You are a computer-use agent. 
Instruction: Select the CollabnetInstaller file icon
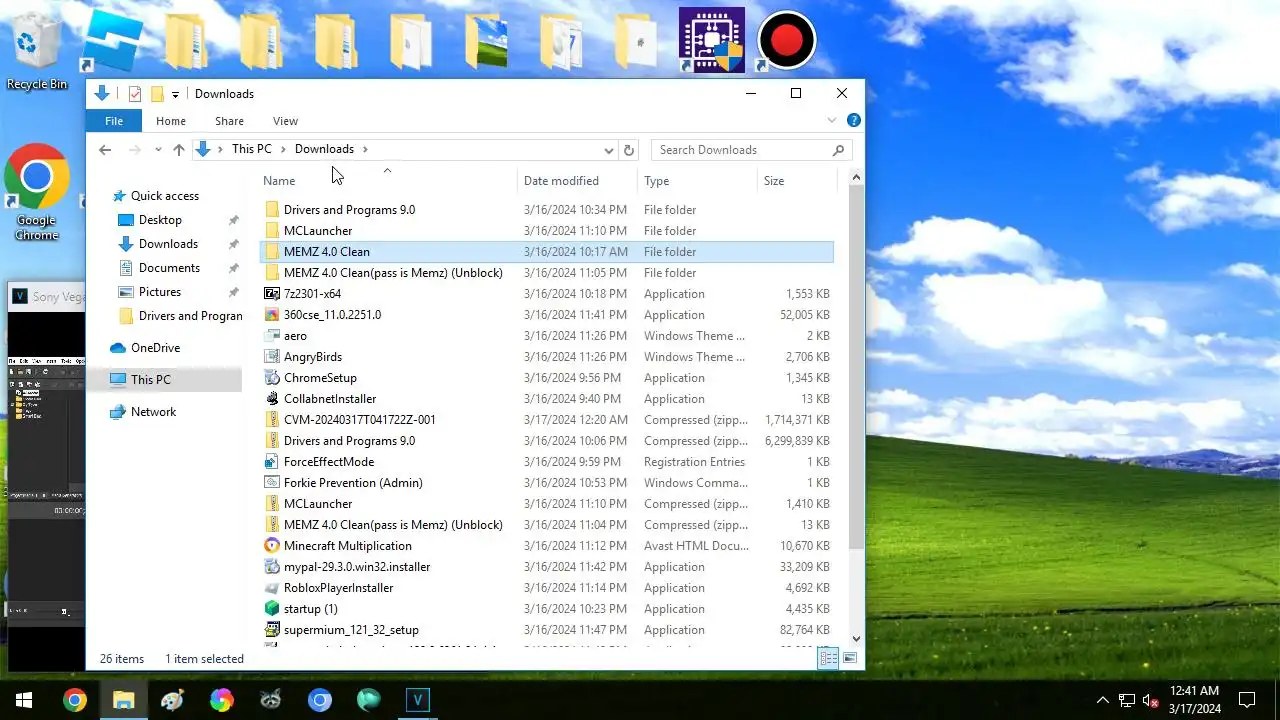(x=272, y=399)
